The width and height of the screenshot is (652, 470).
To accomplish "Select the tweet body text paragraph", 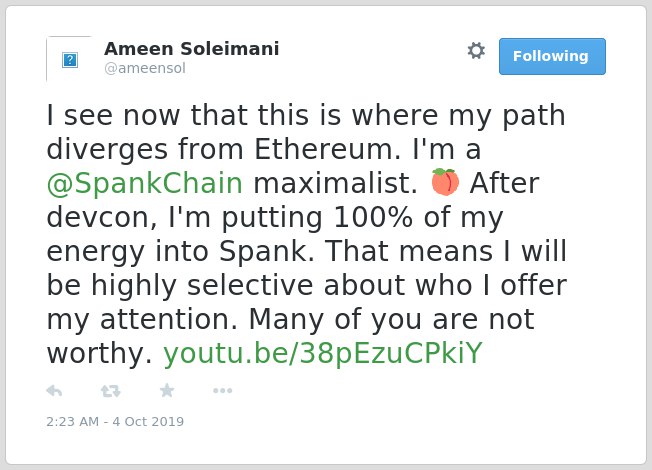I will point(307,234).
